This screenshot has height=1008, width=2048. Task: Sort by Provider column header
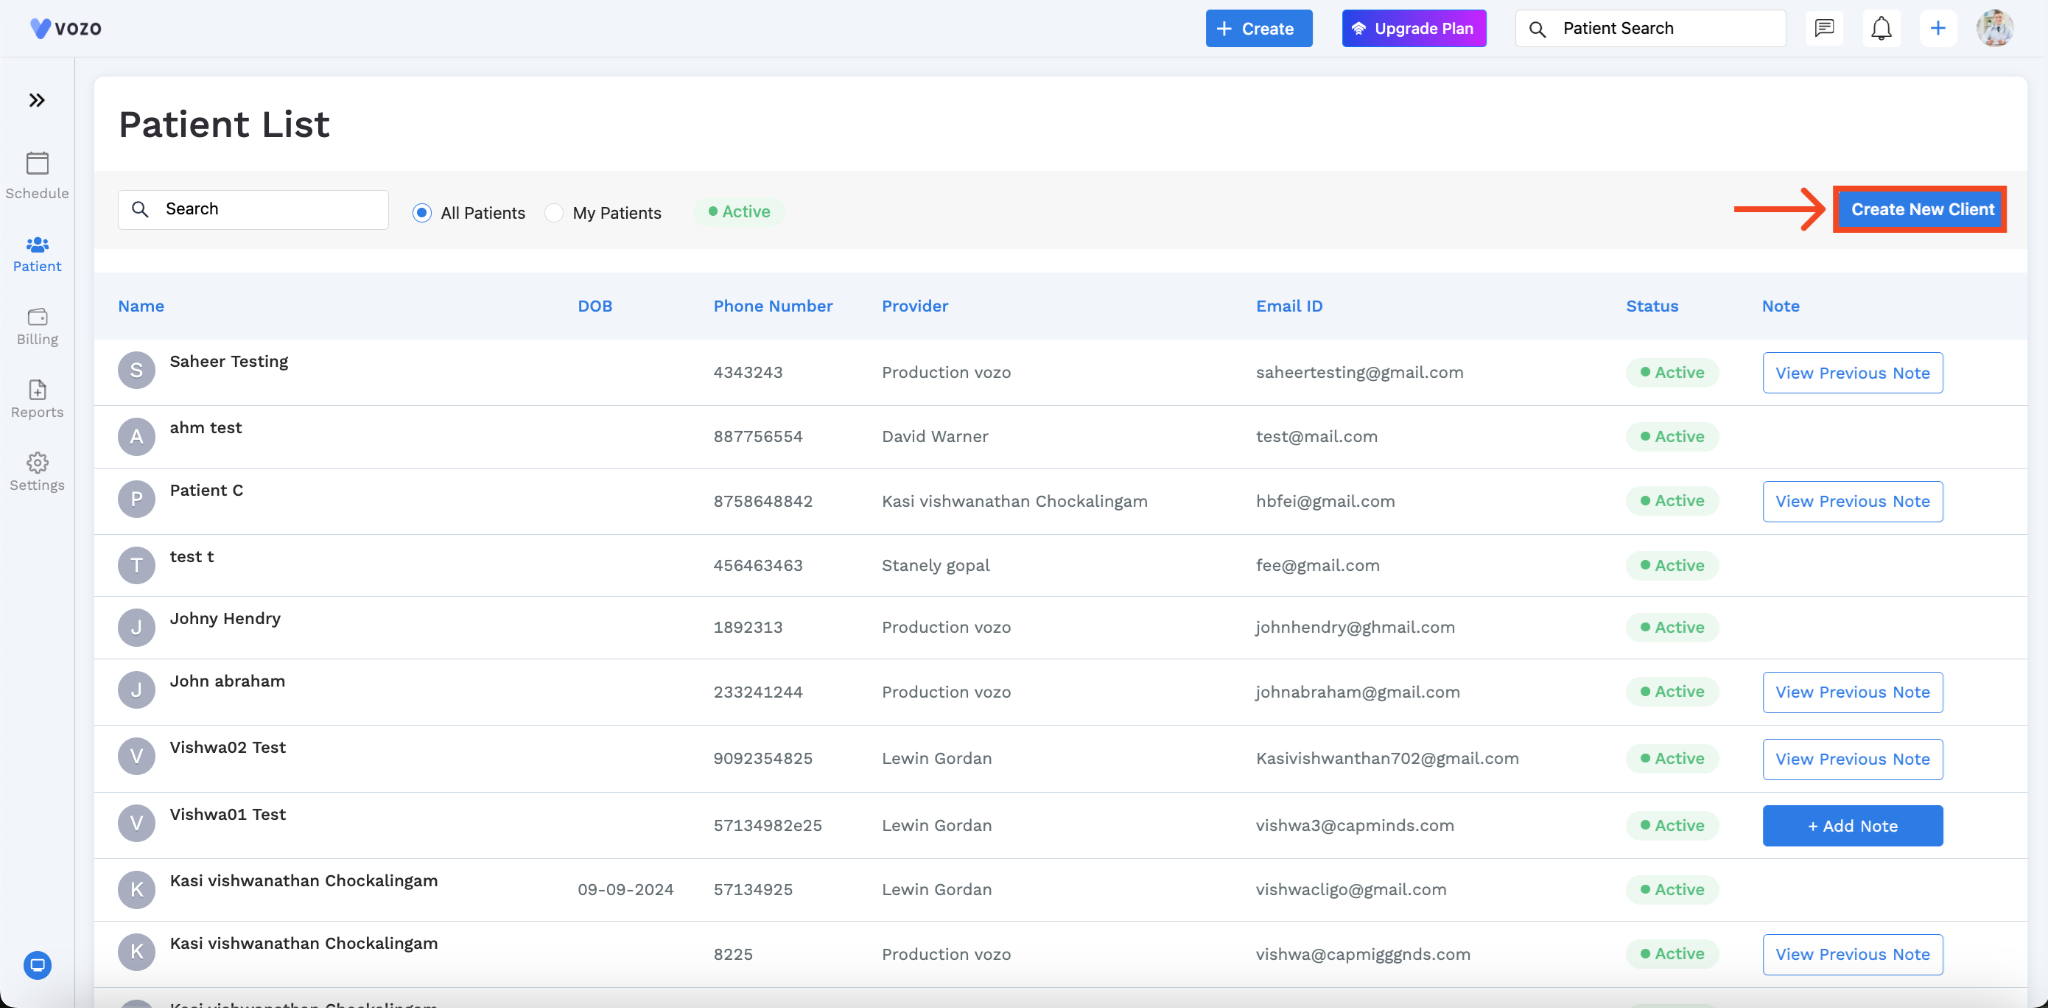(x=915, y=306)
